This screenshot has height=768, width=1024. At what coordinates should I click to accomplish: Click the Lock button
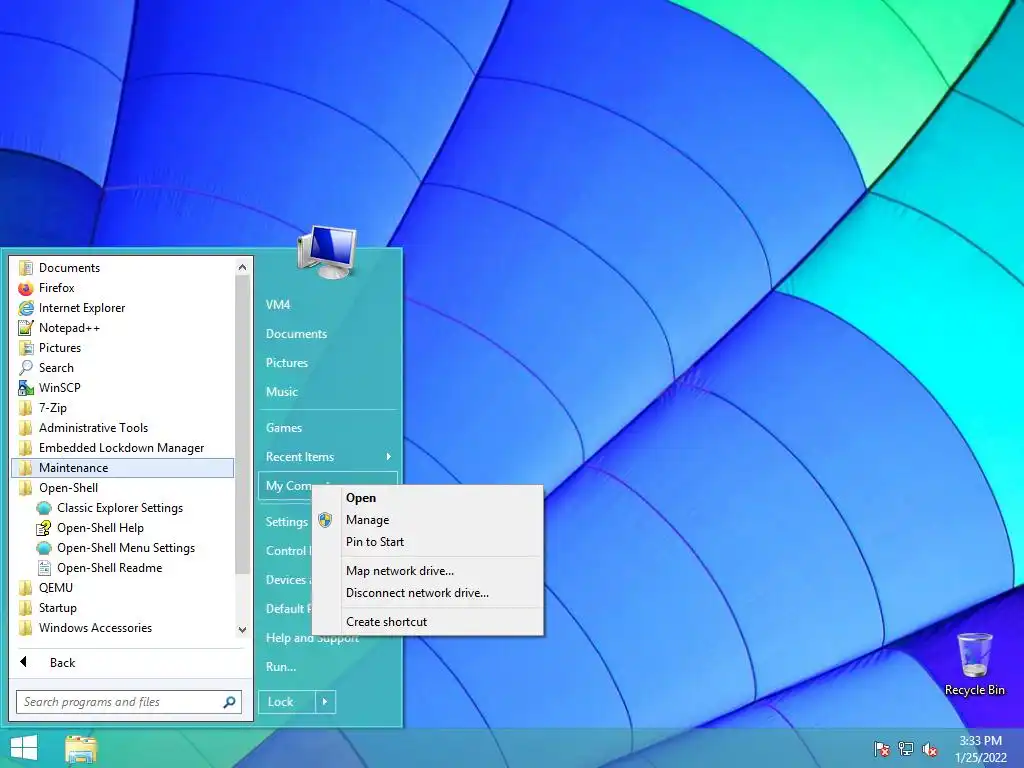pos(287,702)
